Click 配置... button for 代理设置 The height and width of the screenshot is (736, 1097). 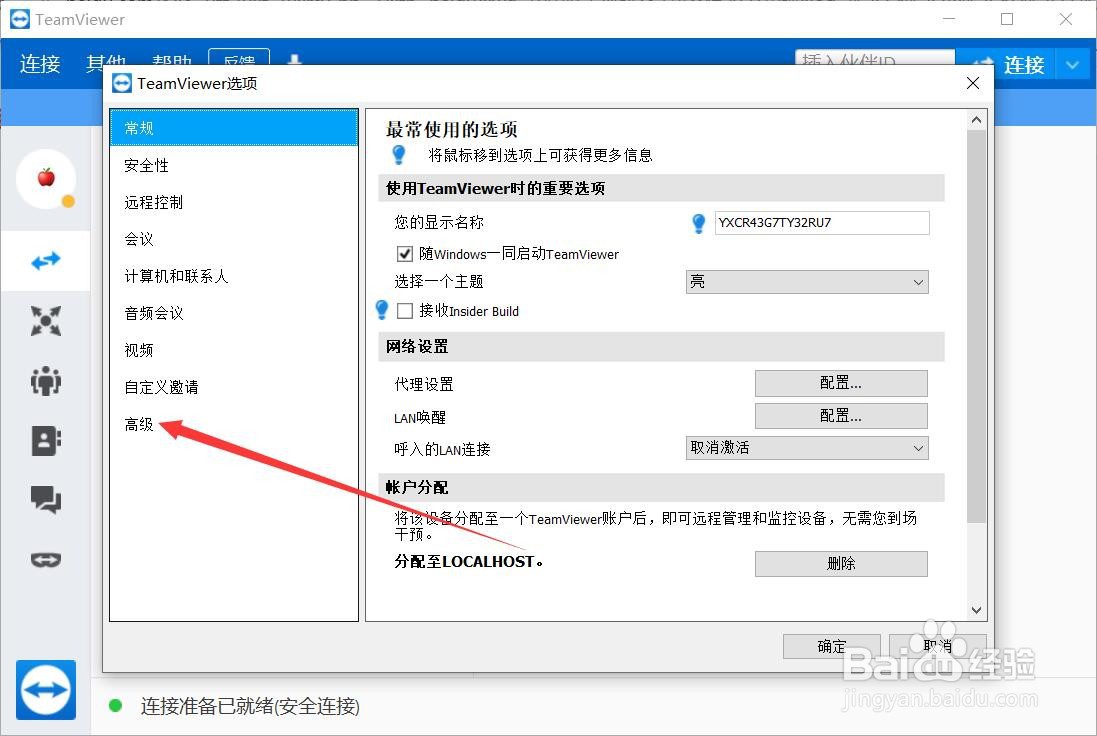841,383
